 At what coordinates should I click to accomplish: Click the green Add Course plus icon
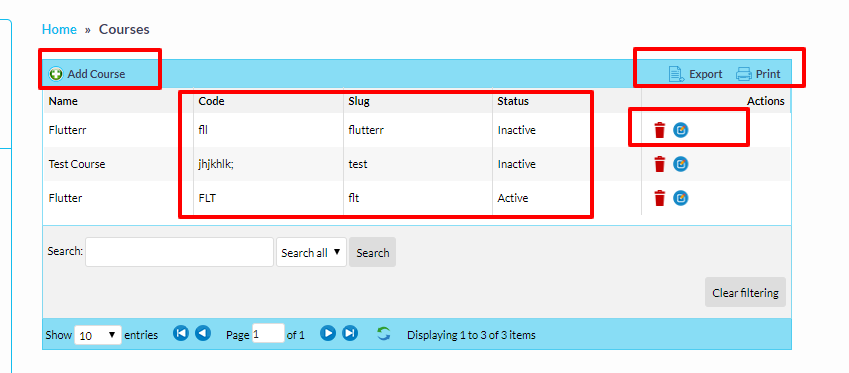click(x=56, y=74)
